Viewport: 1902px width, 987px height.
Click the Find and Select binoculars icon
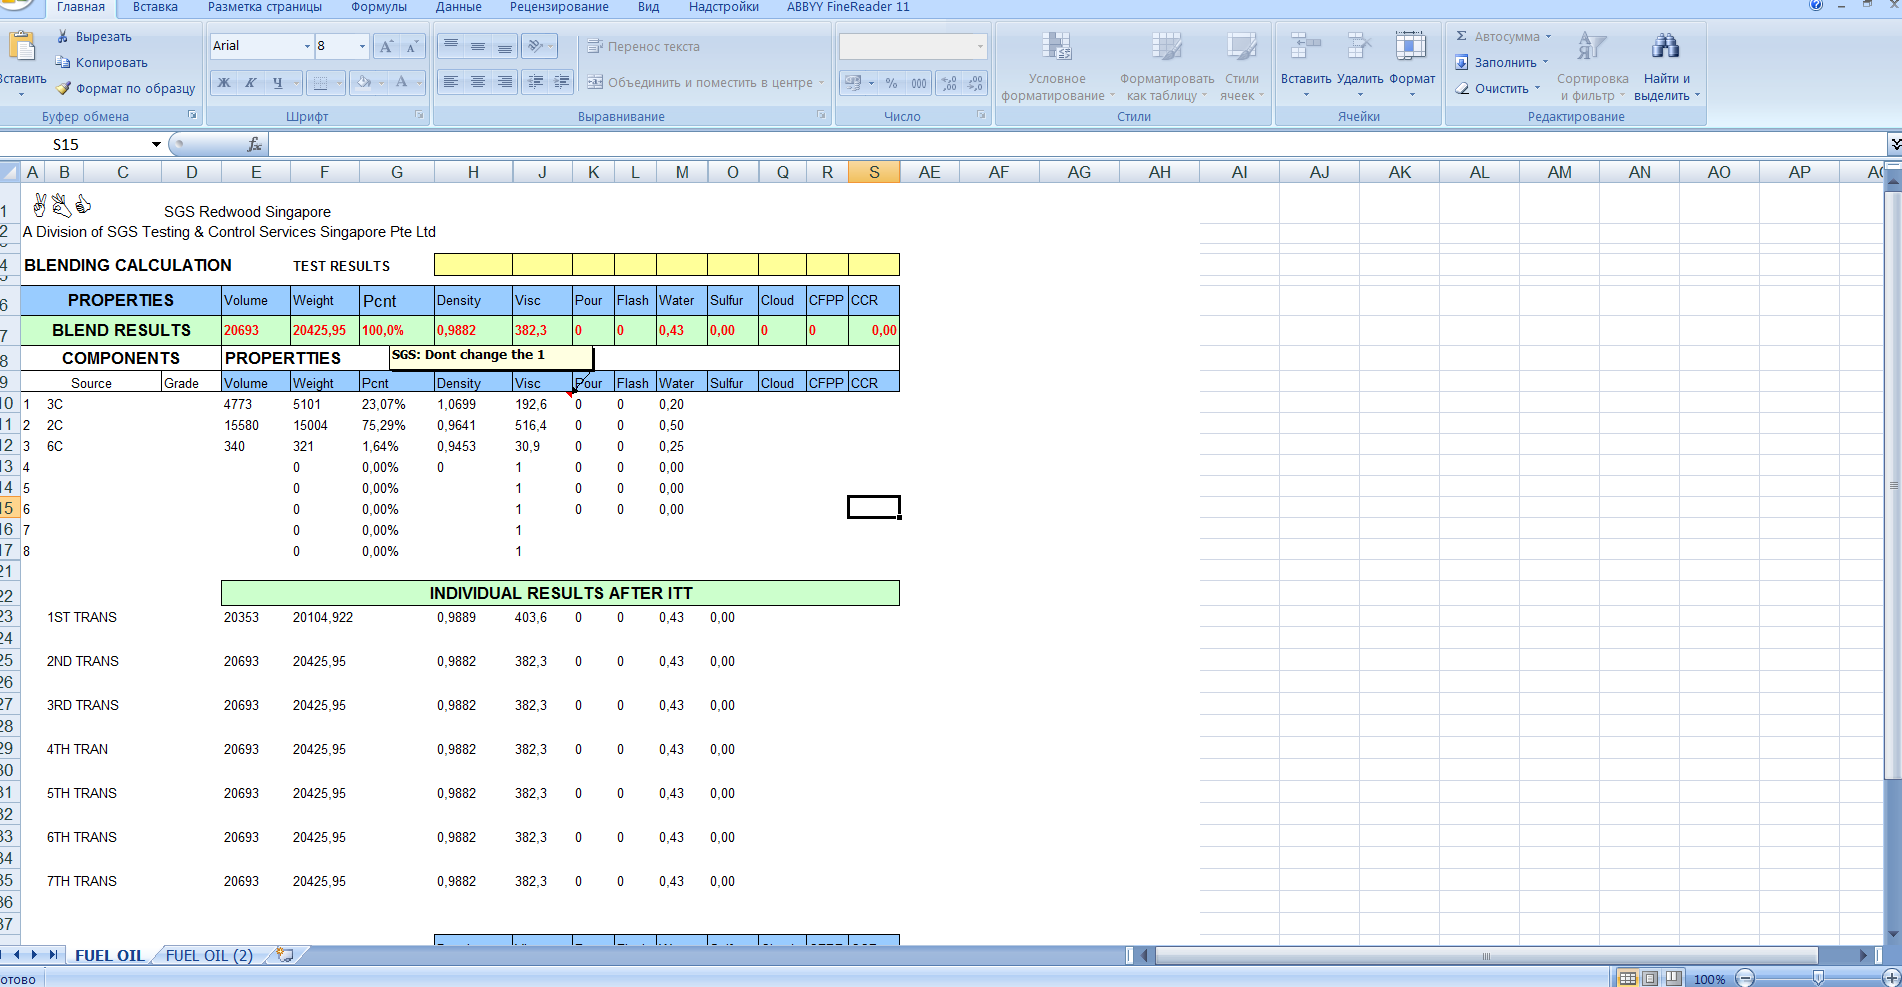coord(1665,46)
